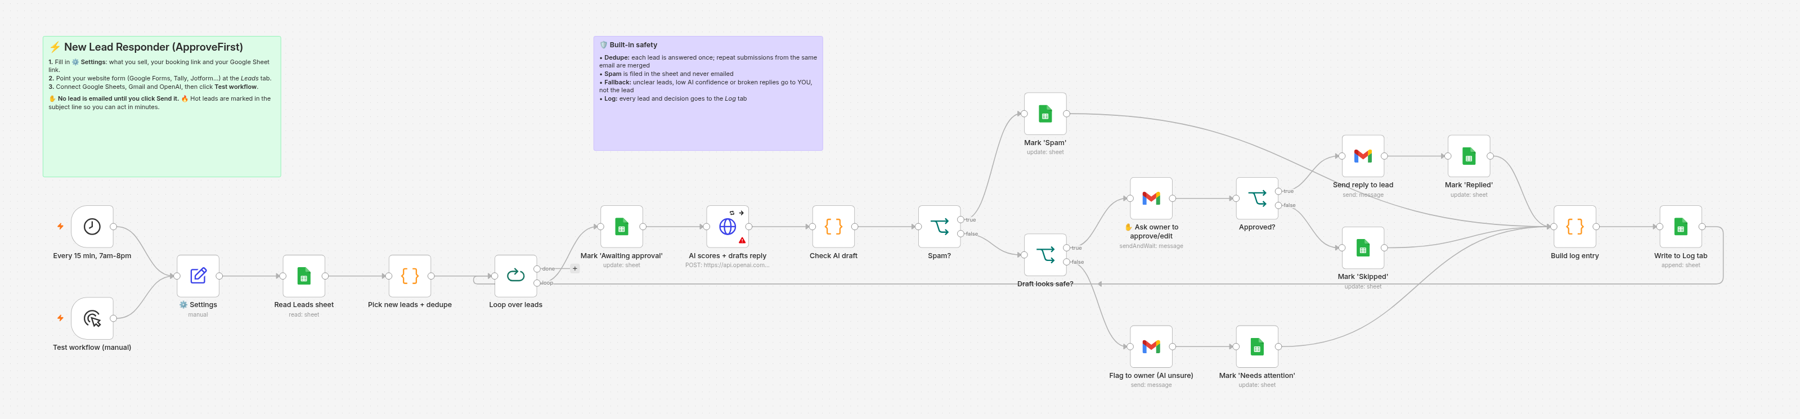Click the output connector of Write to Log tab

(x=1703, y=226)
